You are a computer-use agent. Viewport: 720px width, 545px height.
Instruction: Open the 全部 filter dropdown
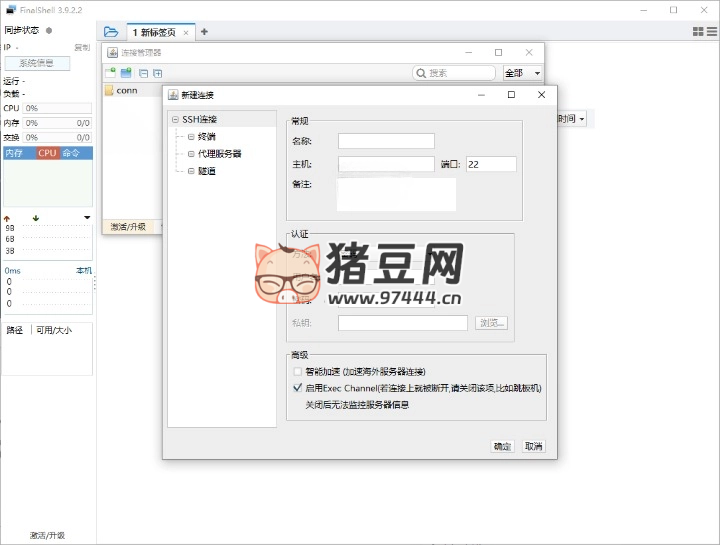click(x=523, y=73)
